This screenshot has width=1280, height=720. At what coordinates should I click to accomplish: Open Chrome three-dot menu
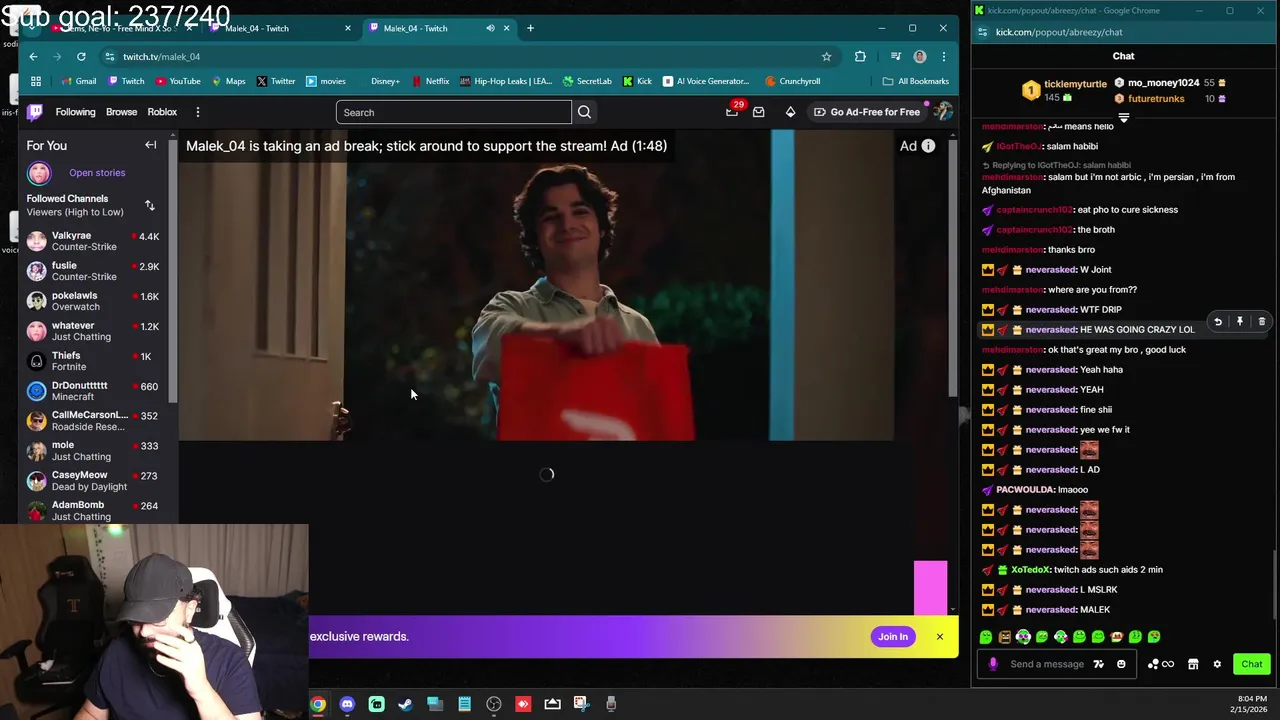[943, 57]
